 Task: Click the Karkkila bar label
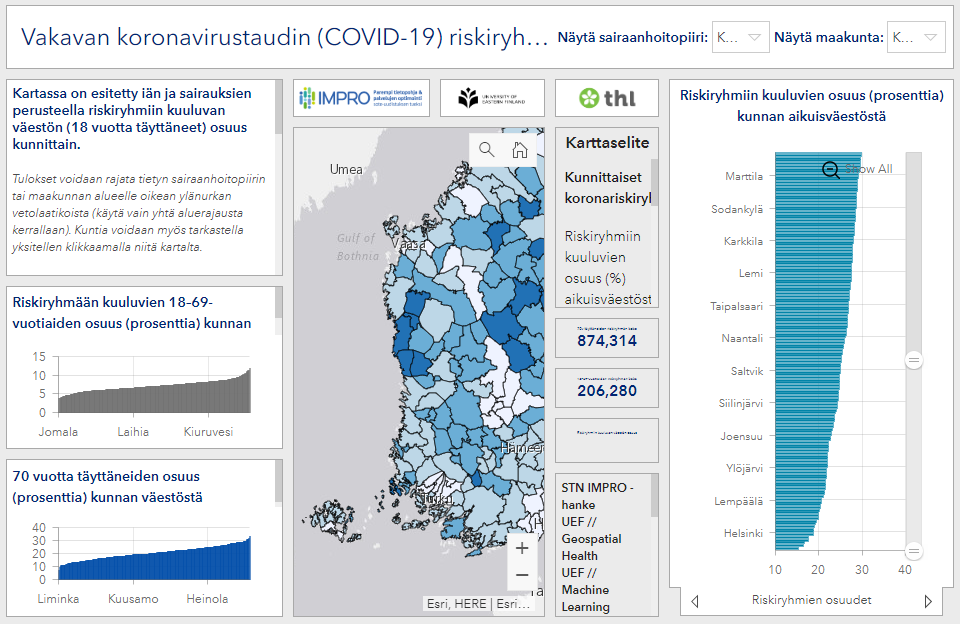click(743, 241)
